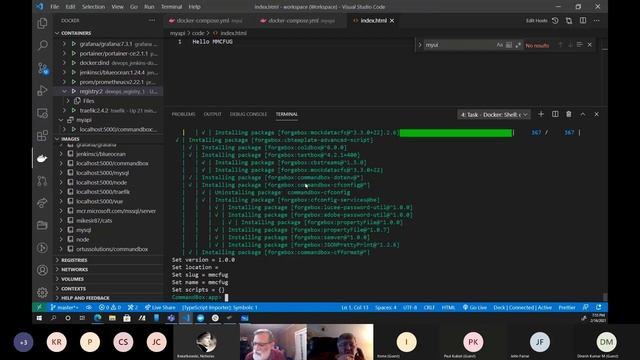The width and height of the screenshot is (640, 360).
Task: Collapse the myapi compose group
Action: tap(61, 120)
